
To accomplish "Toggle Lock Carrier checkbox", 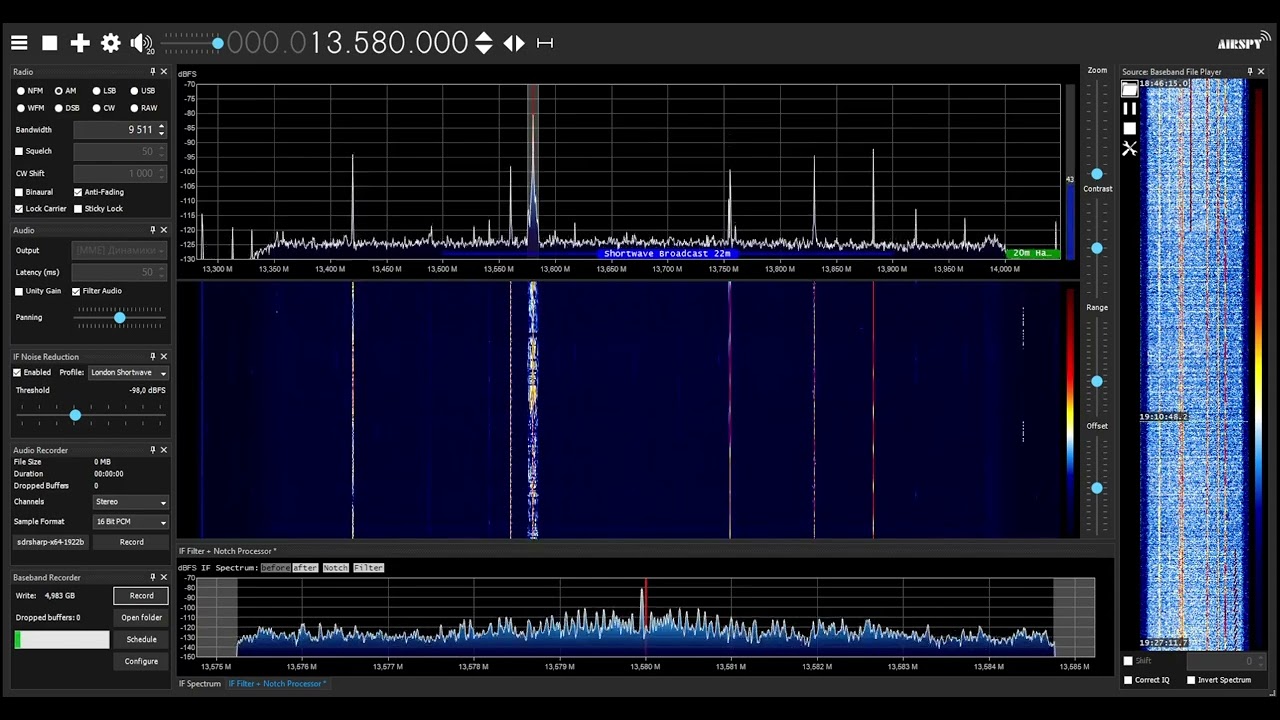I will click(x=19, y=209).
